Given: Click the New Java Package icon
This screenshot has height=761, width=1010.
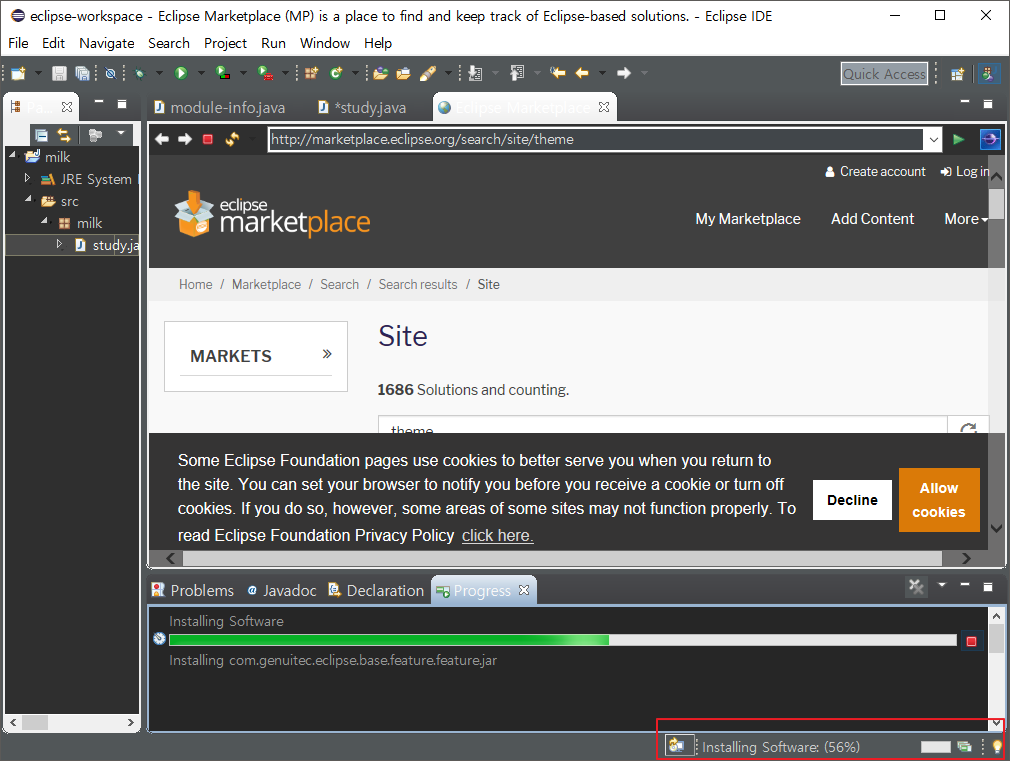Looking at the screenshot, I should [312, 73].
